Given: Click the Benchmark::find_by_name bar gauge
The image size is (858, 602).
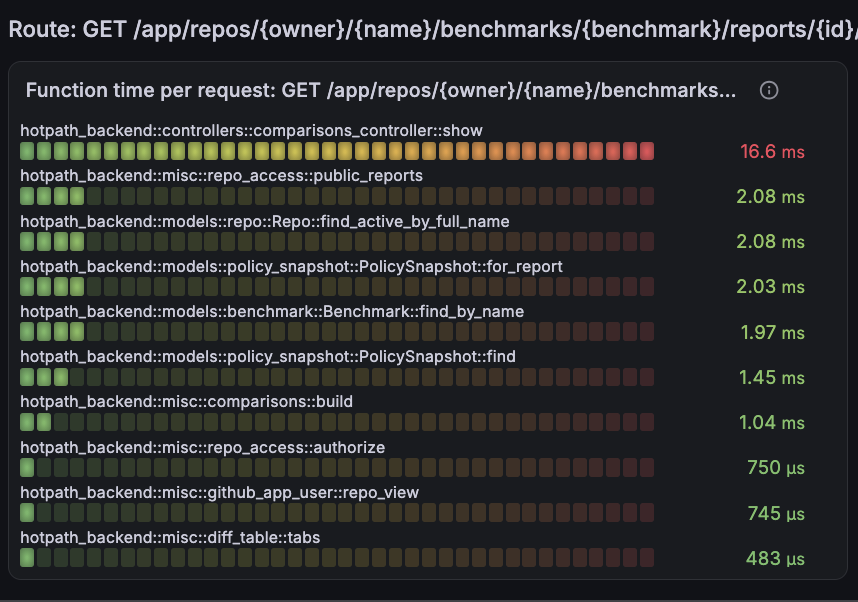Looking at the screenshot, I should [337, 332].
